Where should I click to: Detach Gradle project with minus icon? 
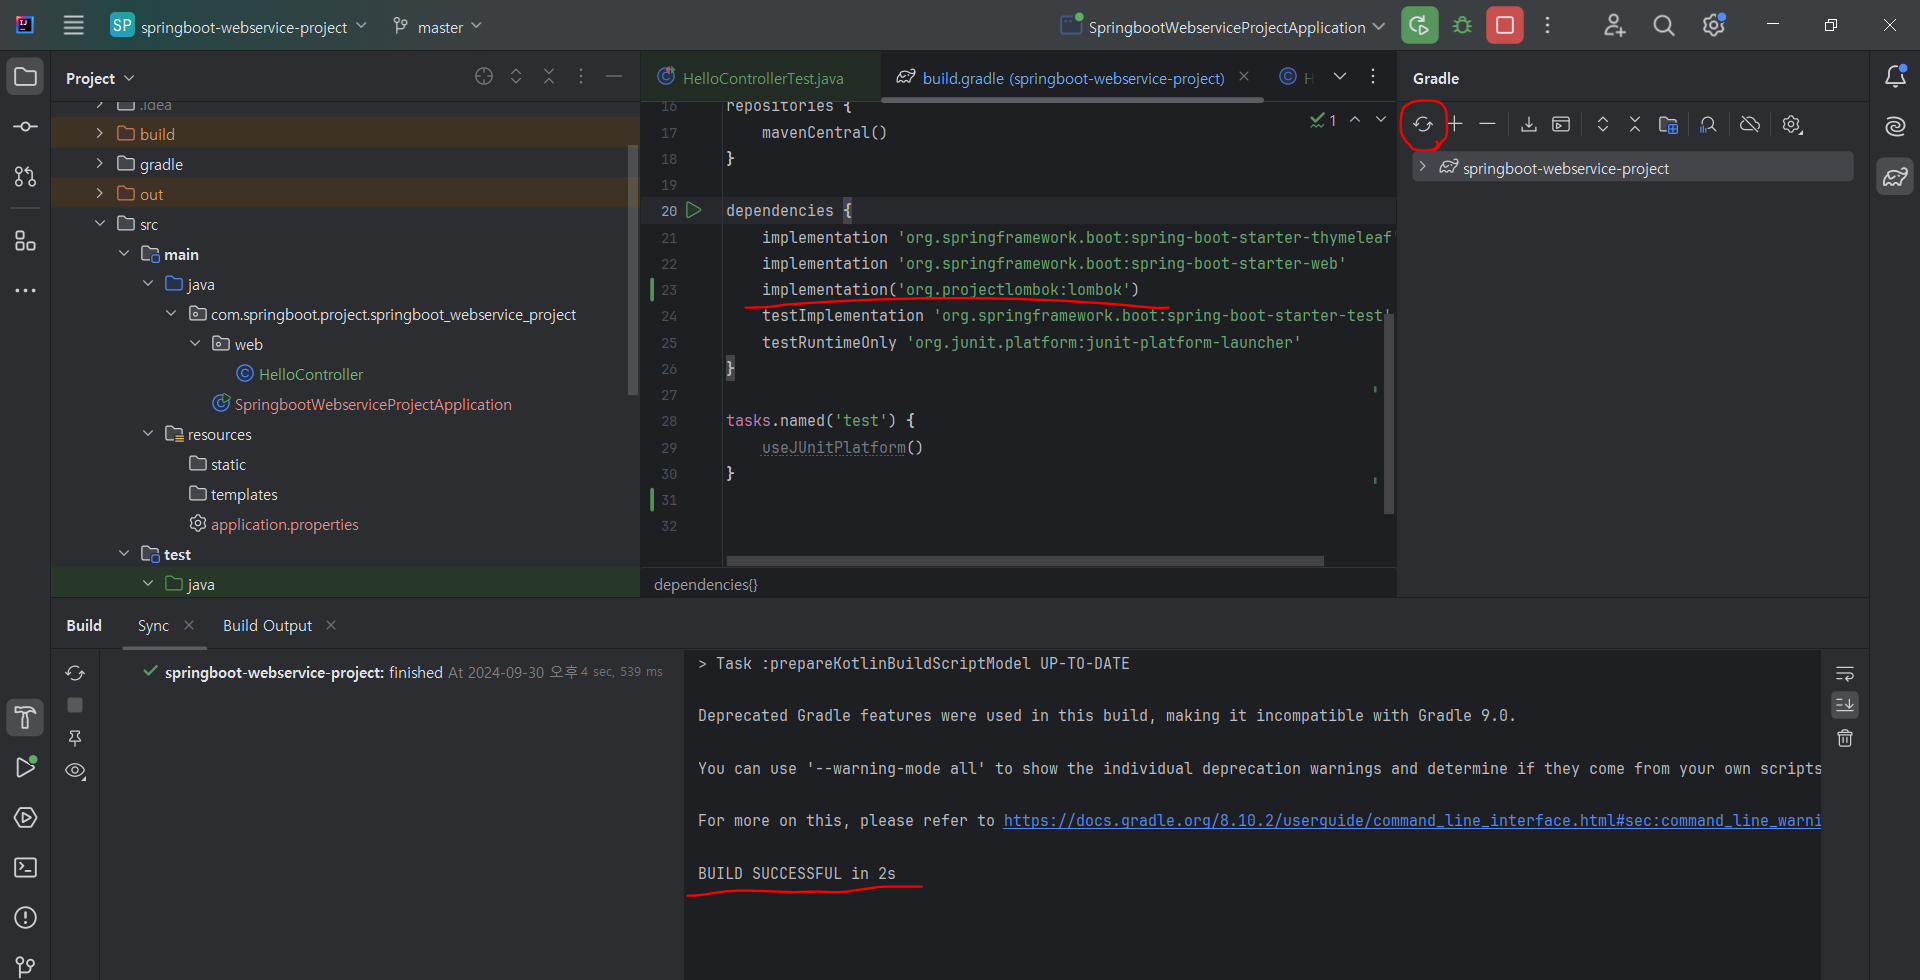coord(1488,124)
